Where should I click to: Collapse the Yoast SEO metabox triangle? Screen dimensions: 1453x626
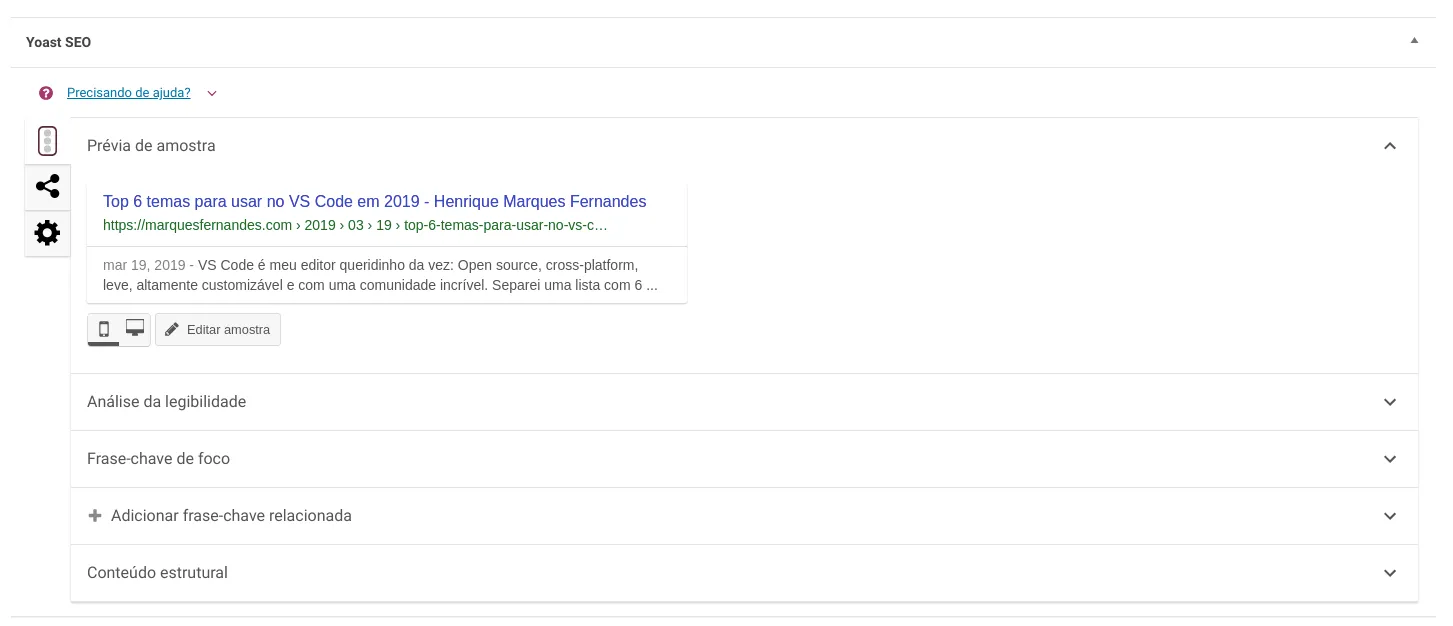tap(1414, 41)
